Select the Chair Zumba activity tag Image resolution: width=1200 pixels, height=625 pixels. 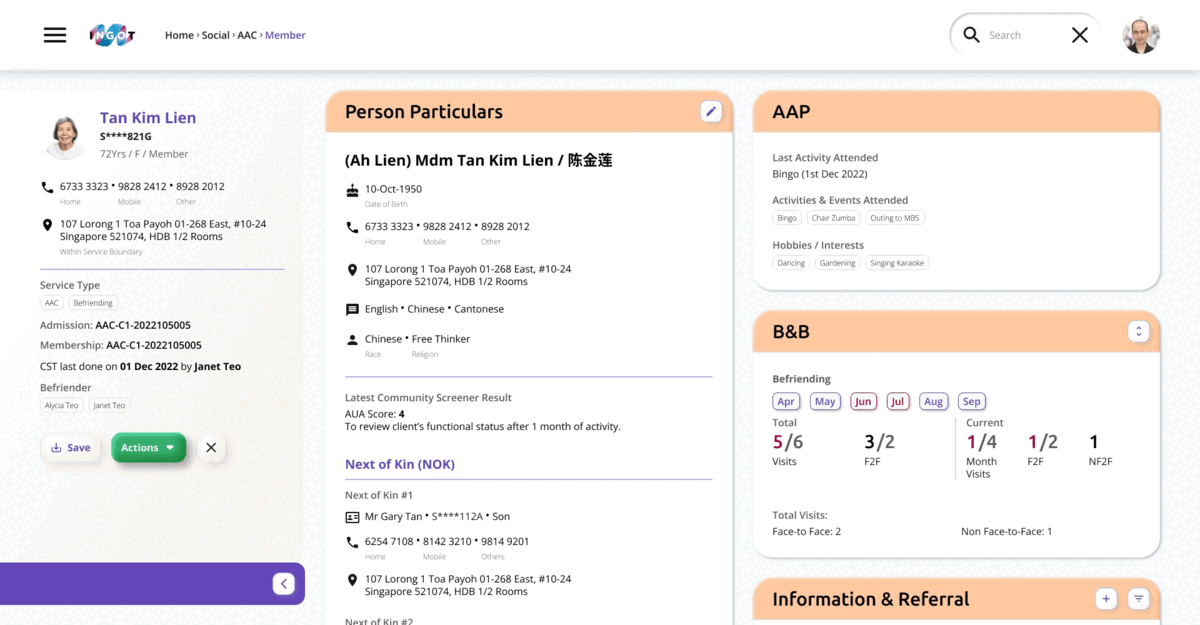(833, 218)
